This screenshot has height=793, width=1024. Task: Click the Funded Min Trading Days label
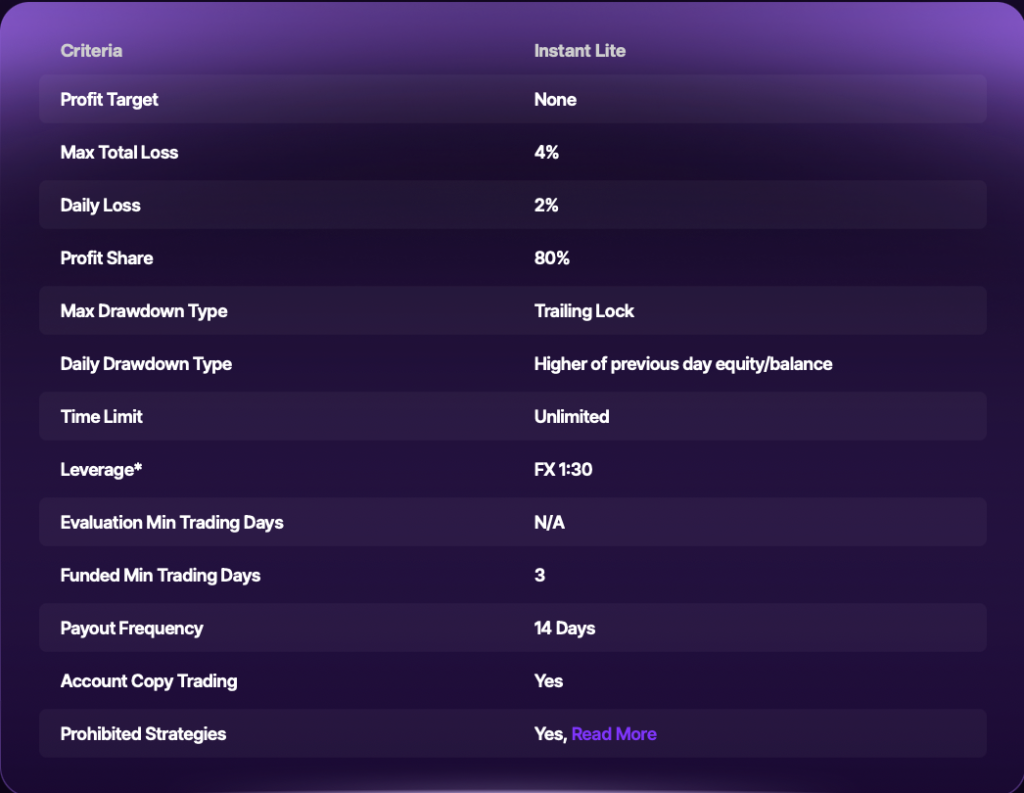pyautogui.click(x=160, y=576)
